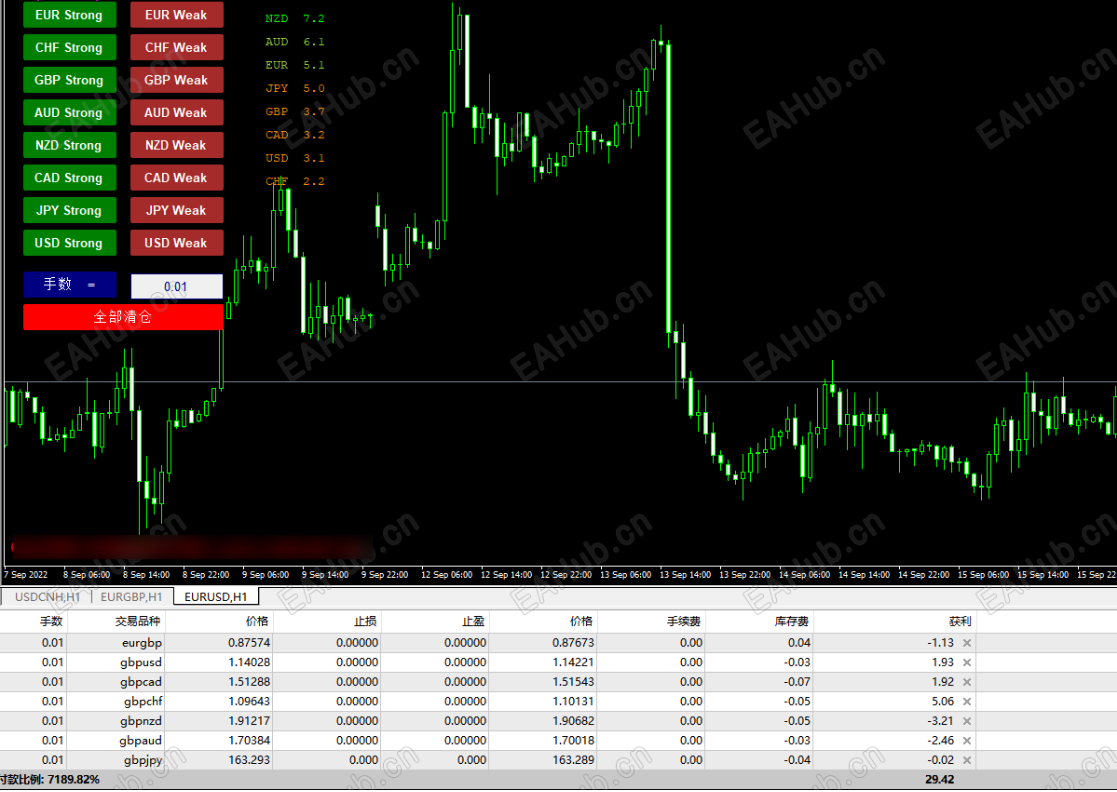Click the profit value -3.21
Image resolution: width=1117 pixels, height=792 pixels.
(x=940, y=721)
